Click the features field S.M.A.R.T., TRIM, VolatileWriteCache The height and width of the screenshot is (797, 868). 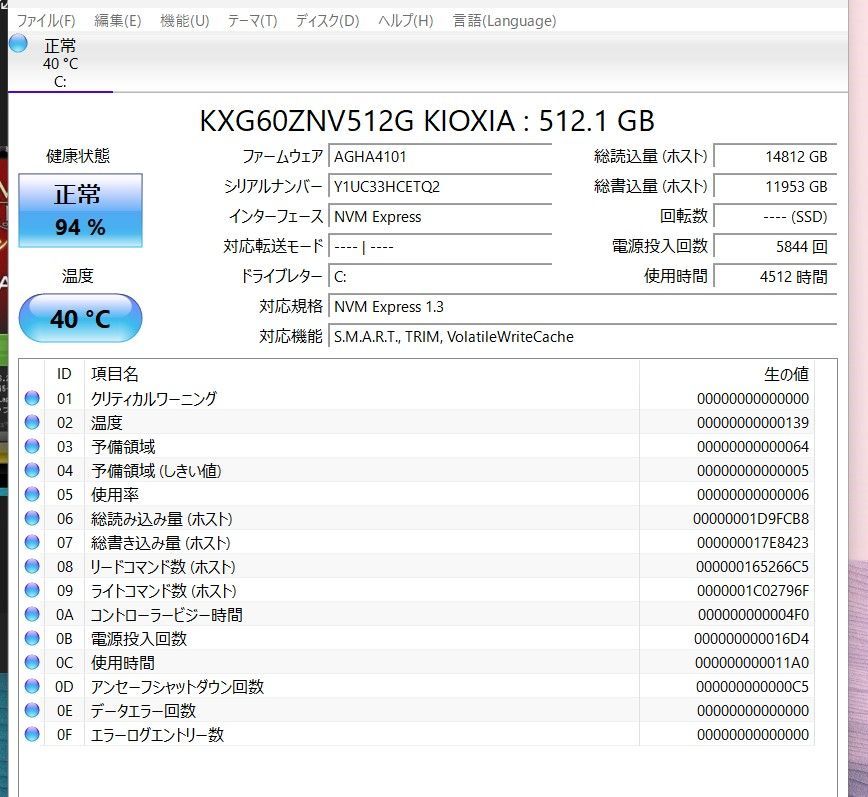click(582, 337)
